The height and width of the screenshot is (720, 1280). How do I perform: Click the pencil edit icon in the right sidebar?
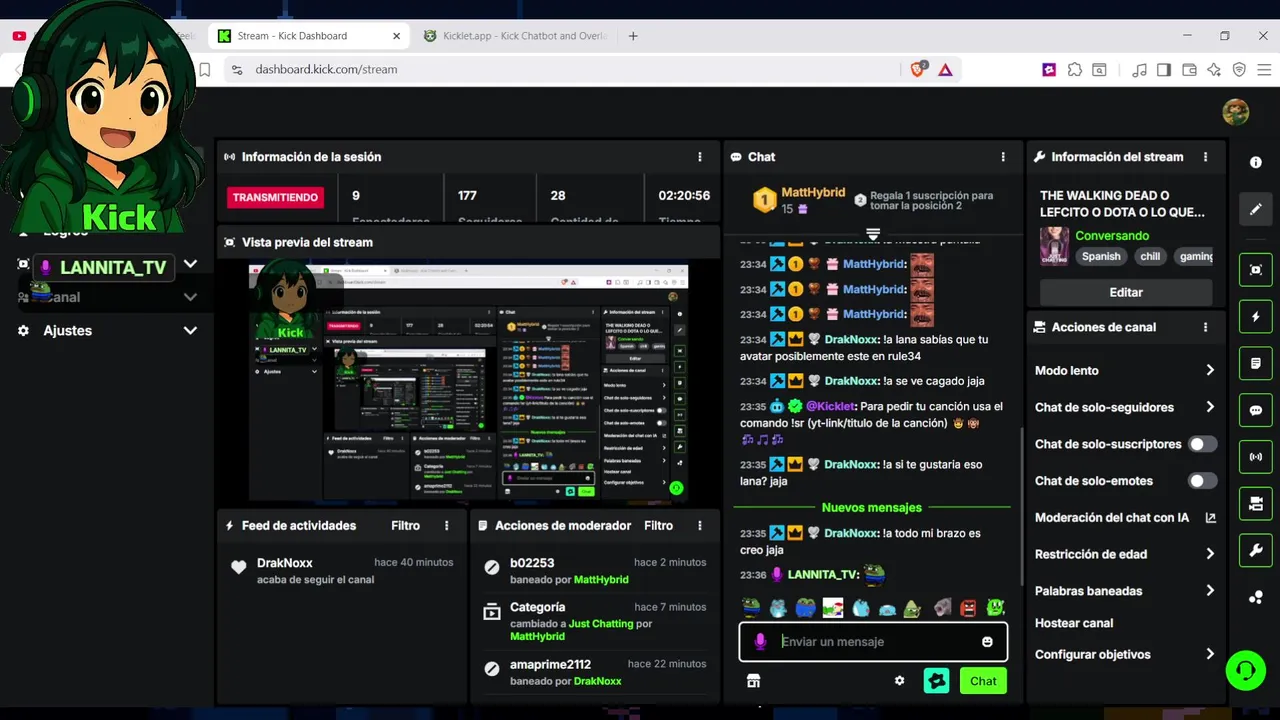click(1256, 210)
